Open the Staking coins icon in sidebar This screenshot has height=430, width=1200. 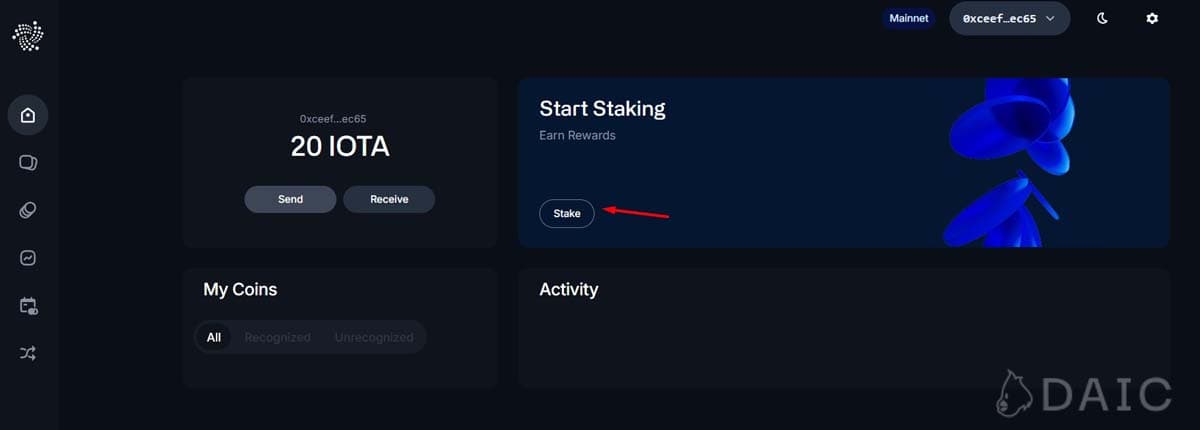28,210
